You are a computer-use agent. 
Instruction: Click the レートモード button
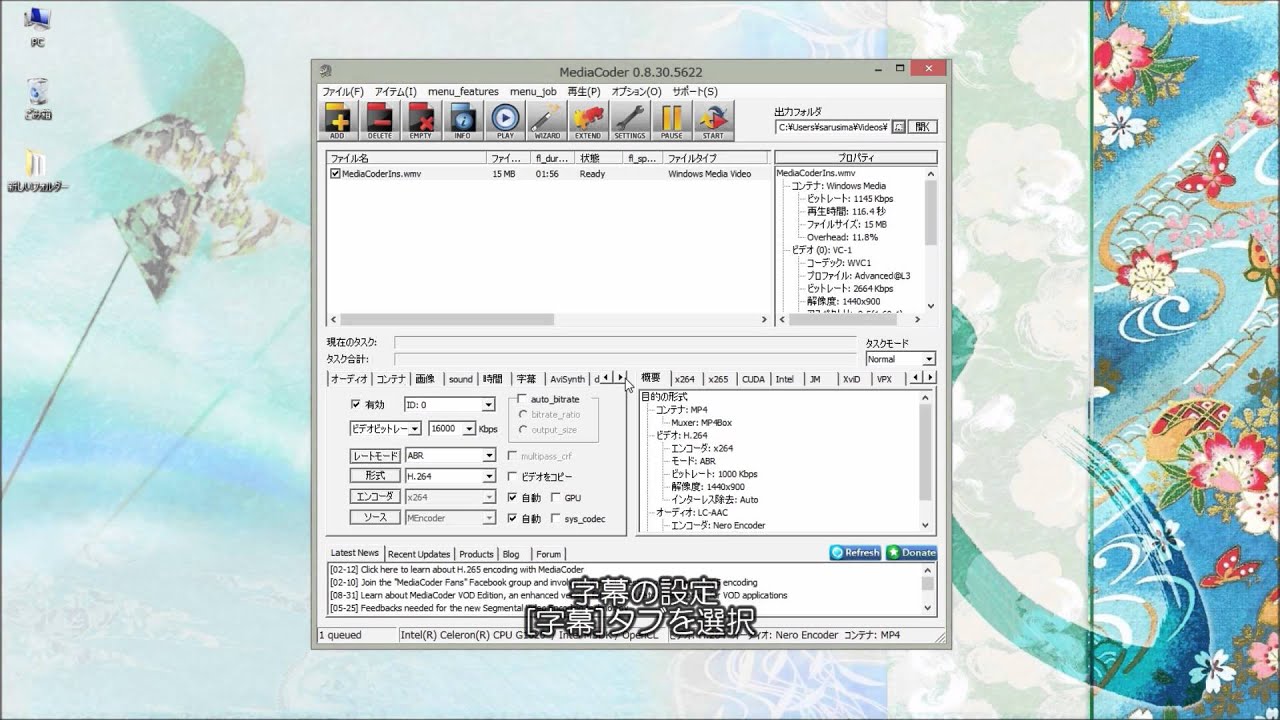(x=374, y=455)
